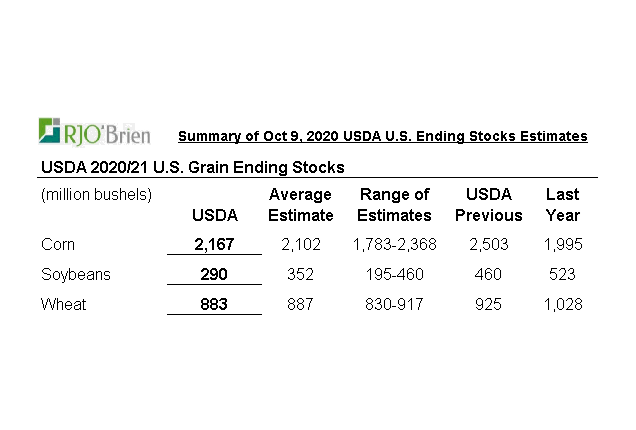Image resolution: width=636 pixels, height=430 pixels.
Task: Open the Summary of Oct 9 USDA title
Action: pyautogui.click(x=382, y=136)
